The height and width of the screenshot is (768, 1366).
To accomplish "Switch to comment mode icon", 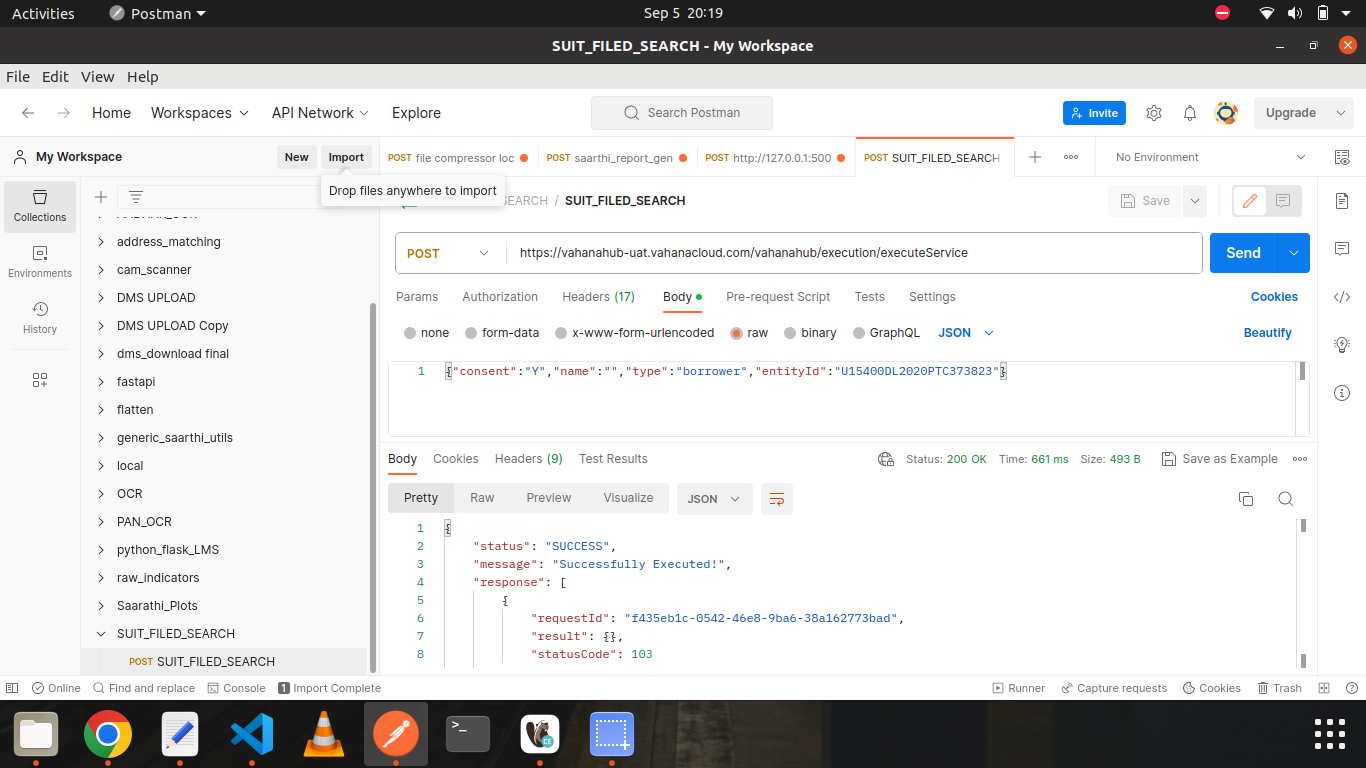I will 1283,201.
